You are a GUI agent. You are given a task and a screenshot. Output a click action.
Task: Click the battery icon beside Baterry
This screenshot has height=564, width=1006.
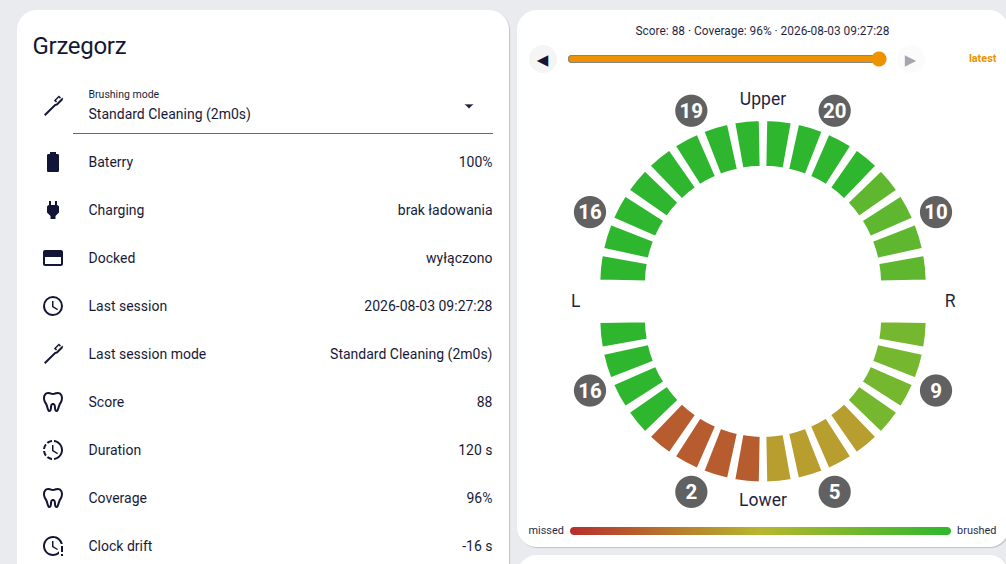53,162
